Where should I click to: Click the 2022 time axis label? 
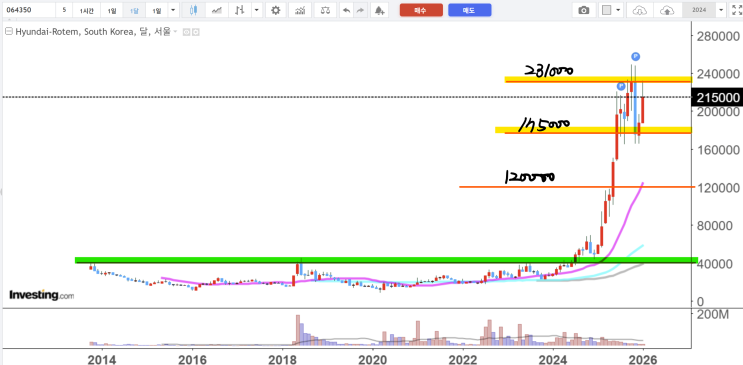[463, 360]
